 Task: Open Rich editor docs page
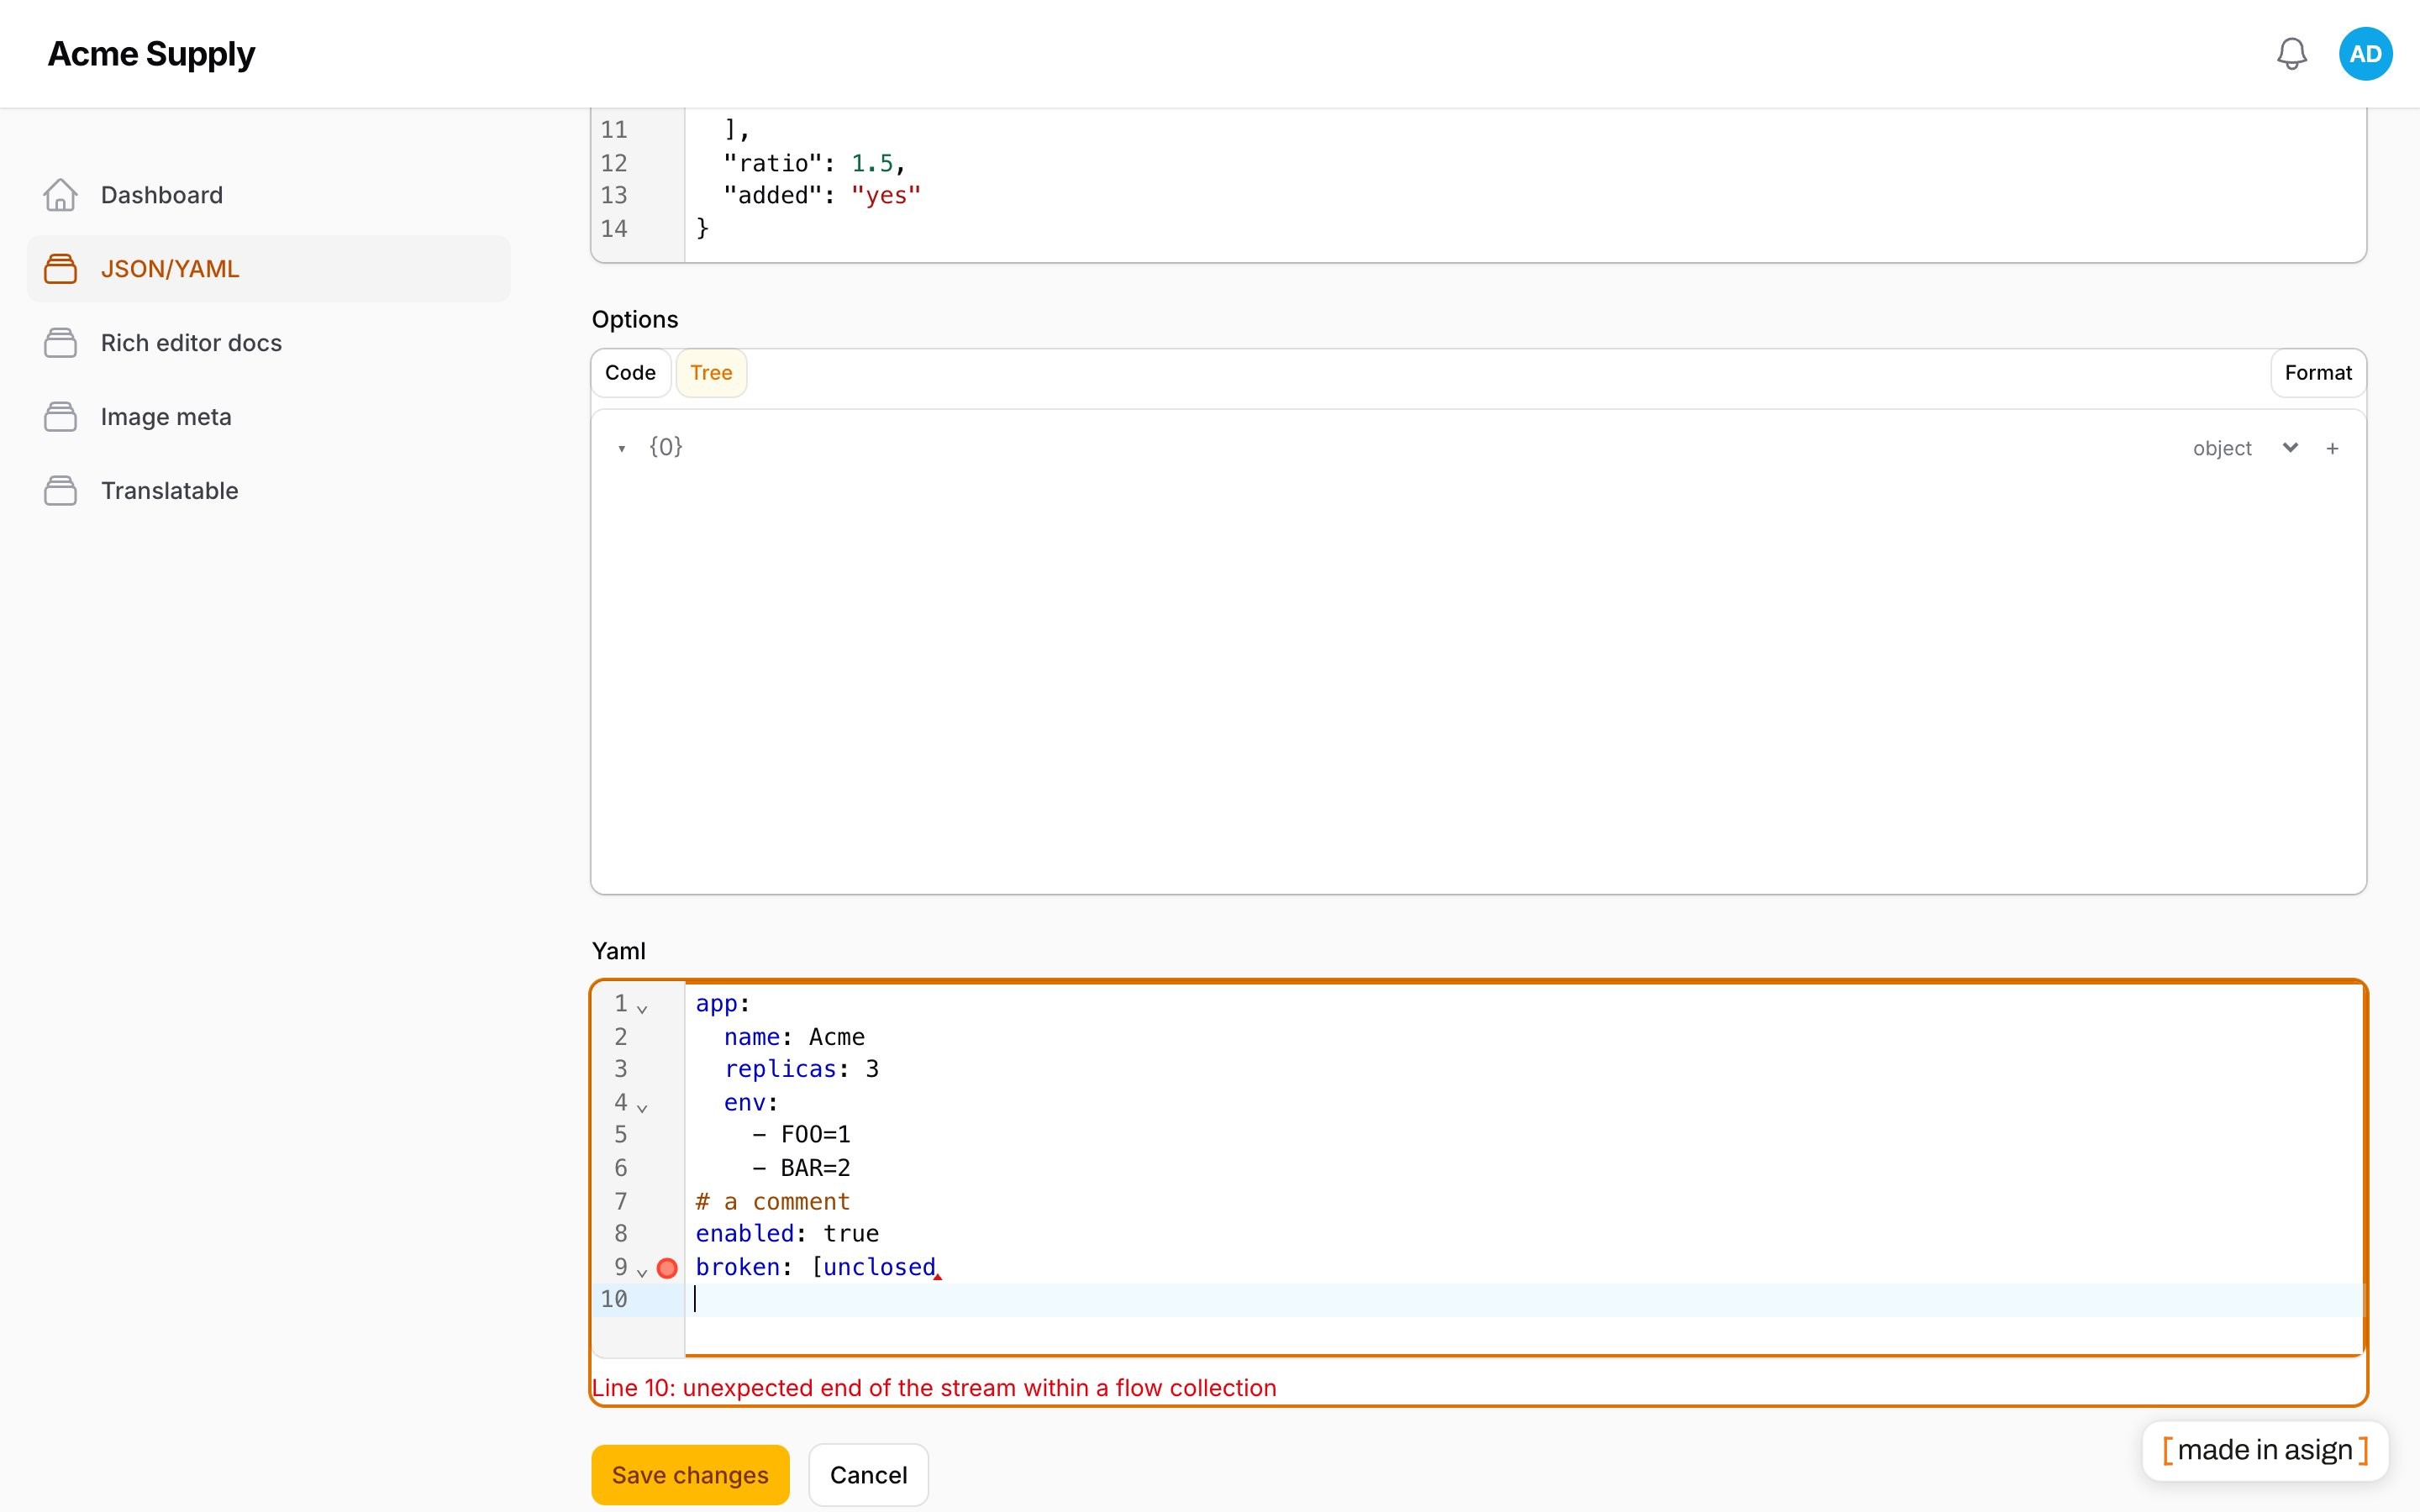tap(268, 343)
